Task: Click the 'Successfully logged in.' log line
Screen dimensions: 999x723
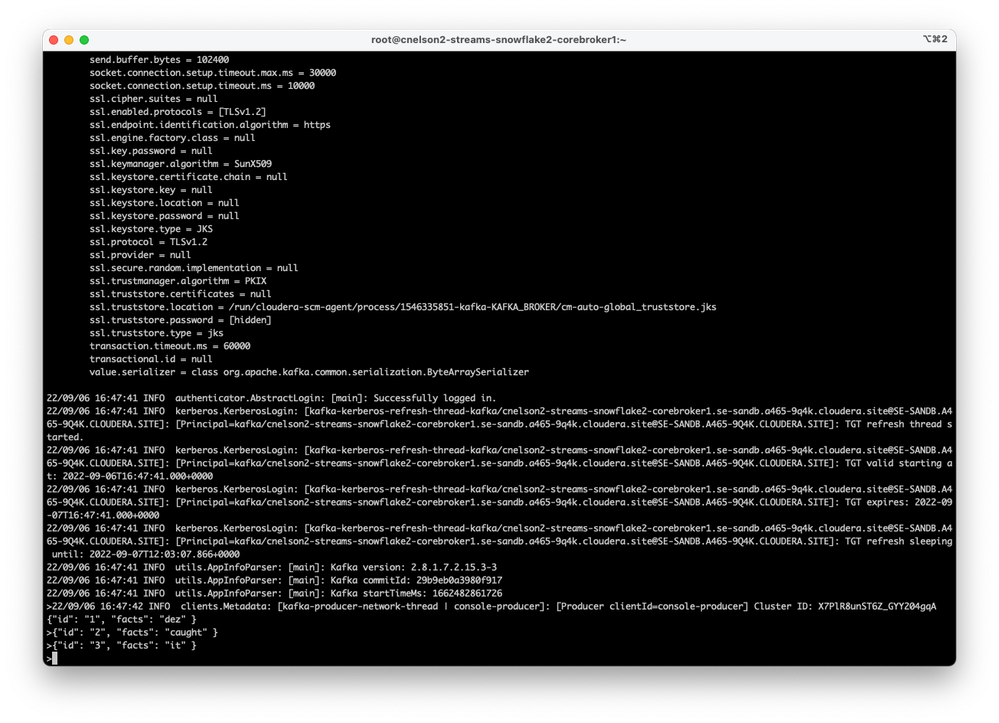Action: (271, 398)
